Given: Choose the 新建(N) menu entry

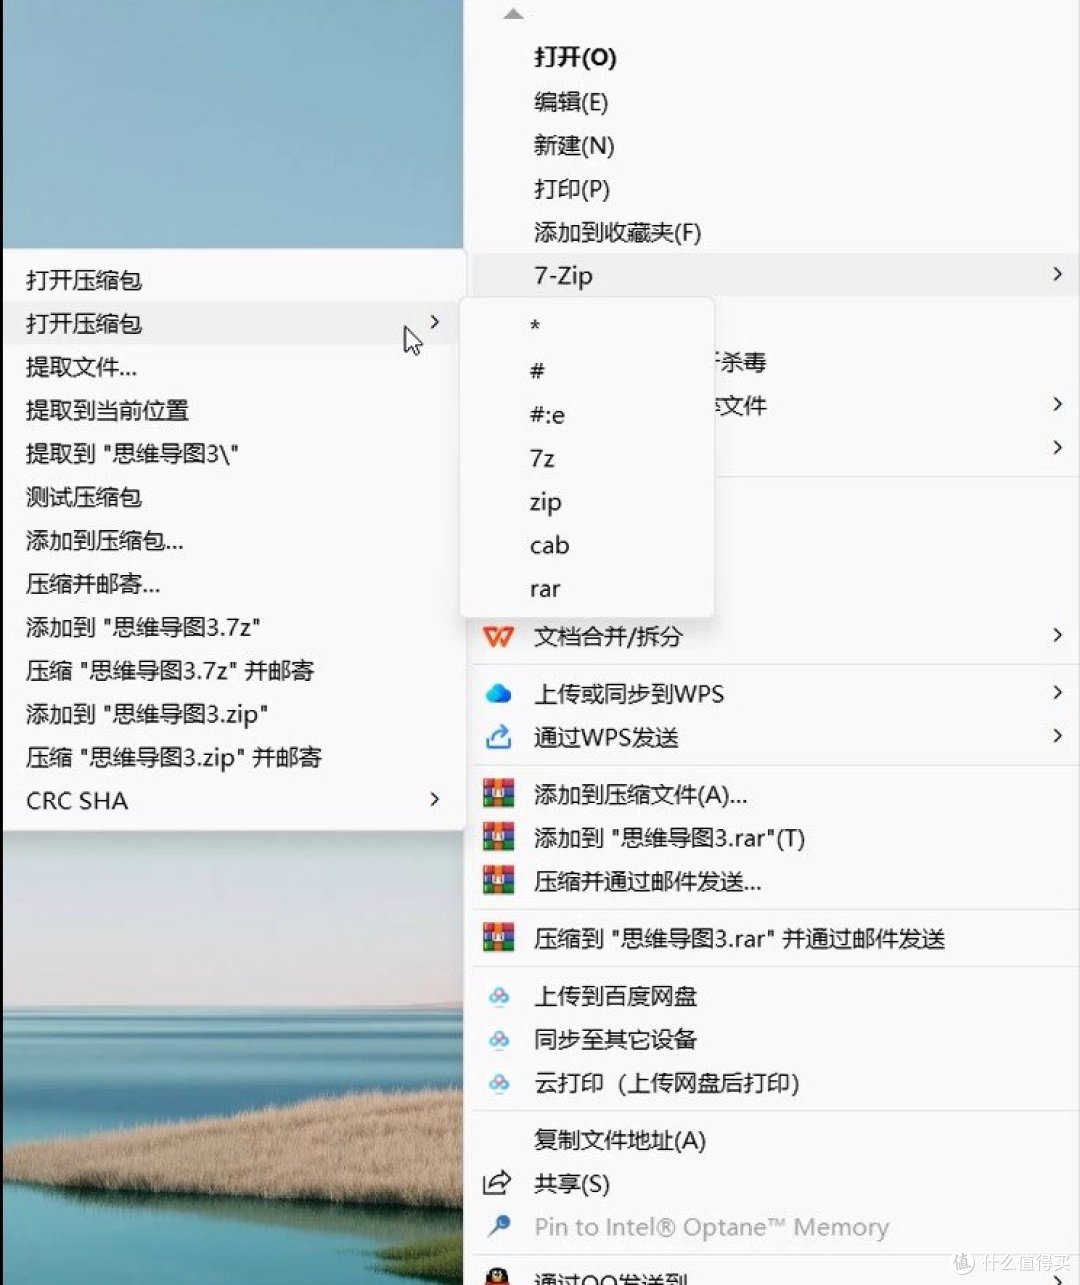Looking at the screenshot, I should click(573, 146).
